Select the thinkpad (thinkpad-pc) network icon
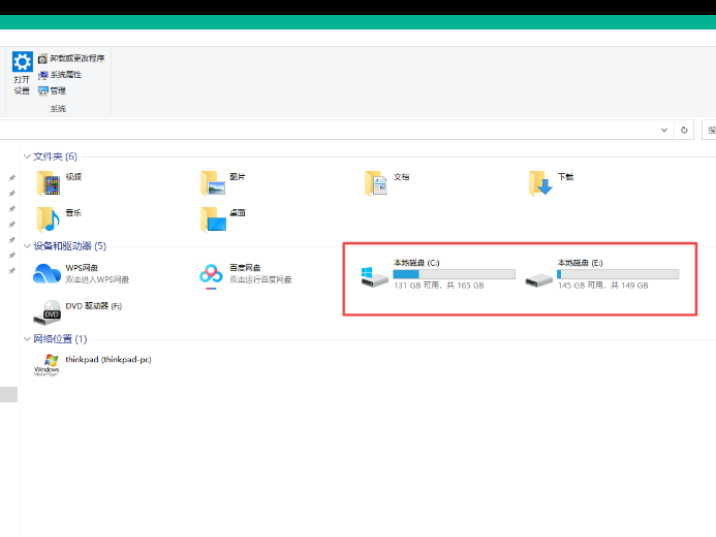This screenshot has width=716, height=537. (47, 365)
